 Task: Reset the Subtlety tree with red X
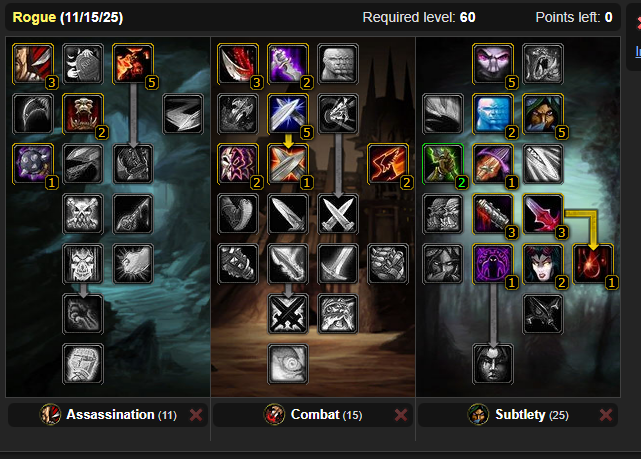point(605,415)
